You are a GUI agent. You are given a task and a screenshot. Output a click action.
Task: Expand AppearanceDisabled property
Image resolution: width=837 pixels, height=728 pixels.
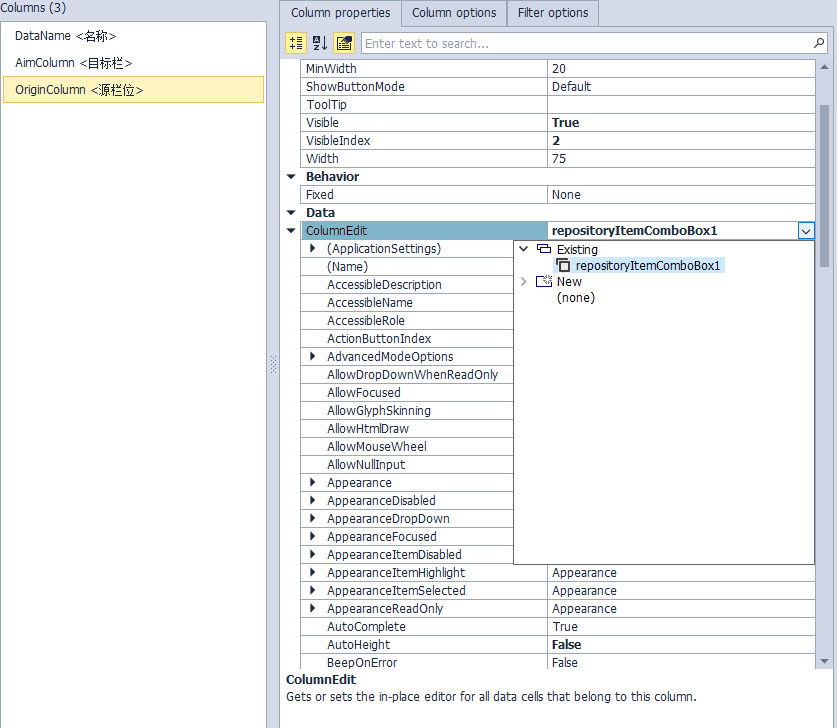313,500
